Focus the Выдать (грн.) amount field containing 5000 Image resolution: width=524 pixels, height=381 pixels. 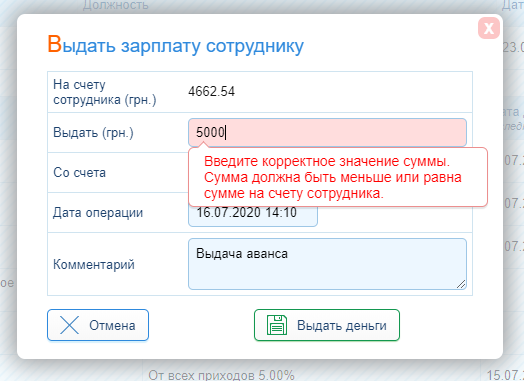(328, 132)
